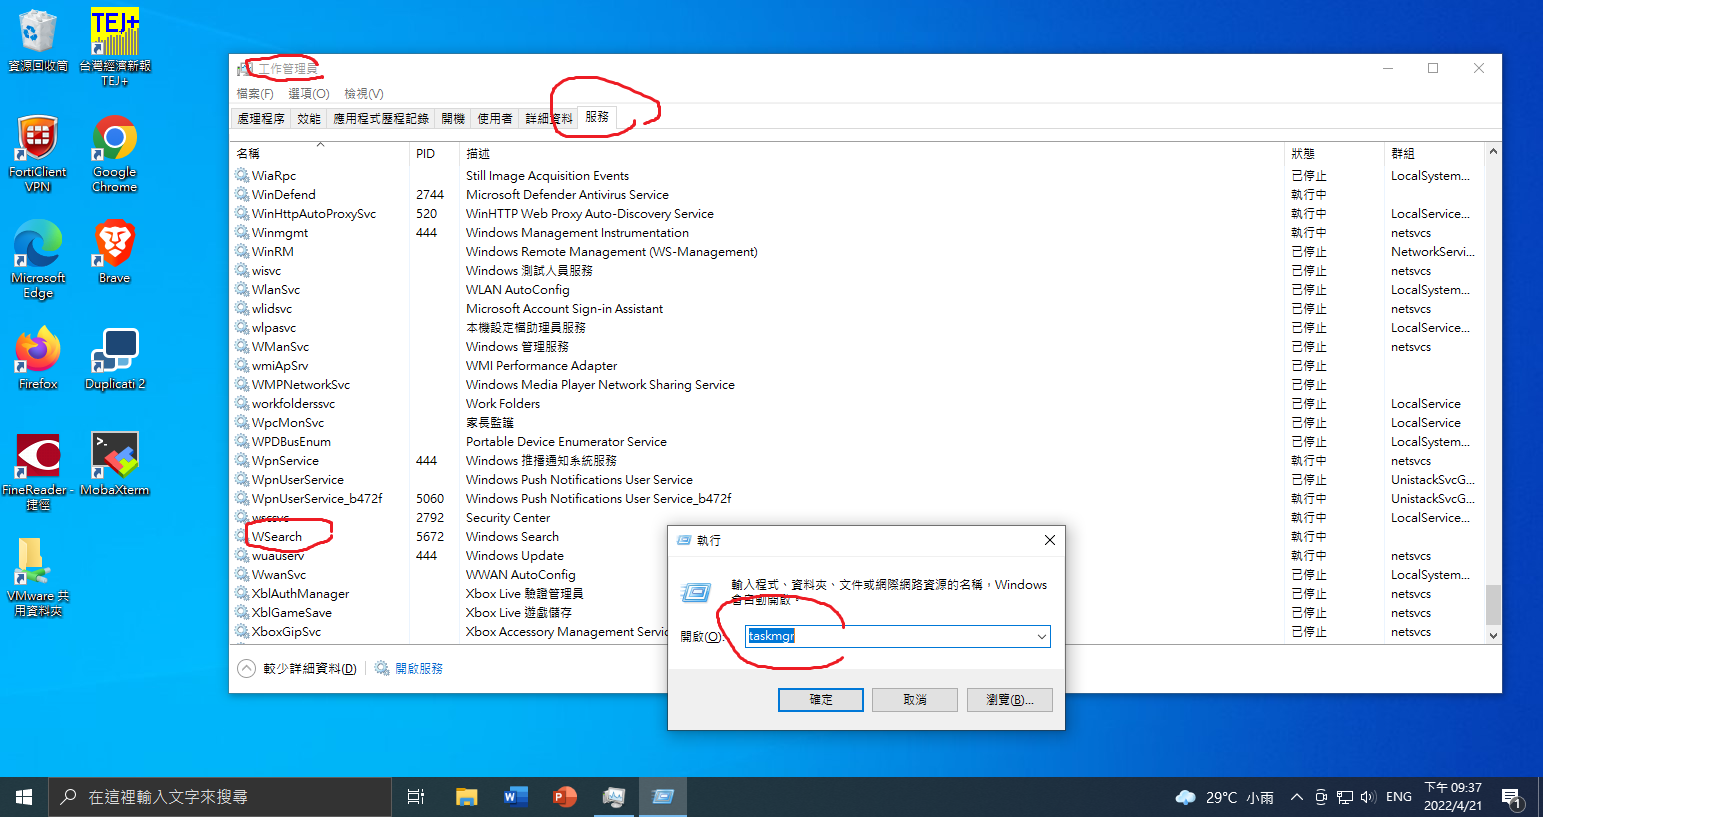Sort services by the PID column header
1716x840 pixels.
426,154
